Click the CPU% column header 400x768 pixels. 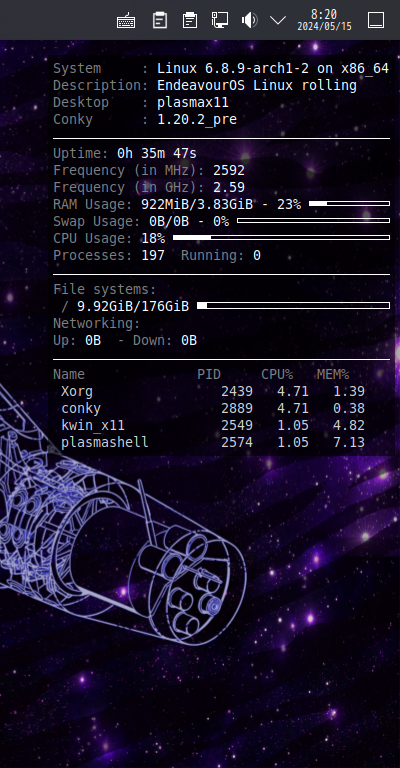coord(277,375)
